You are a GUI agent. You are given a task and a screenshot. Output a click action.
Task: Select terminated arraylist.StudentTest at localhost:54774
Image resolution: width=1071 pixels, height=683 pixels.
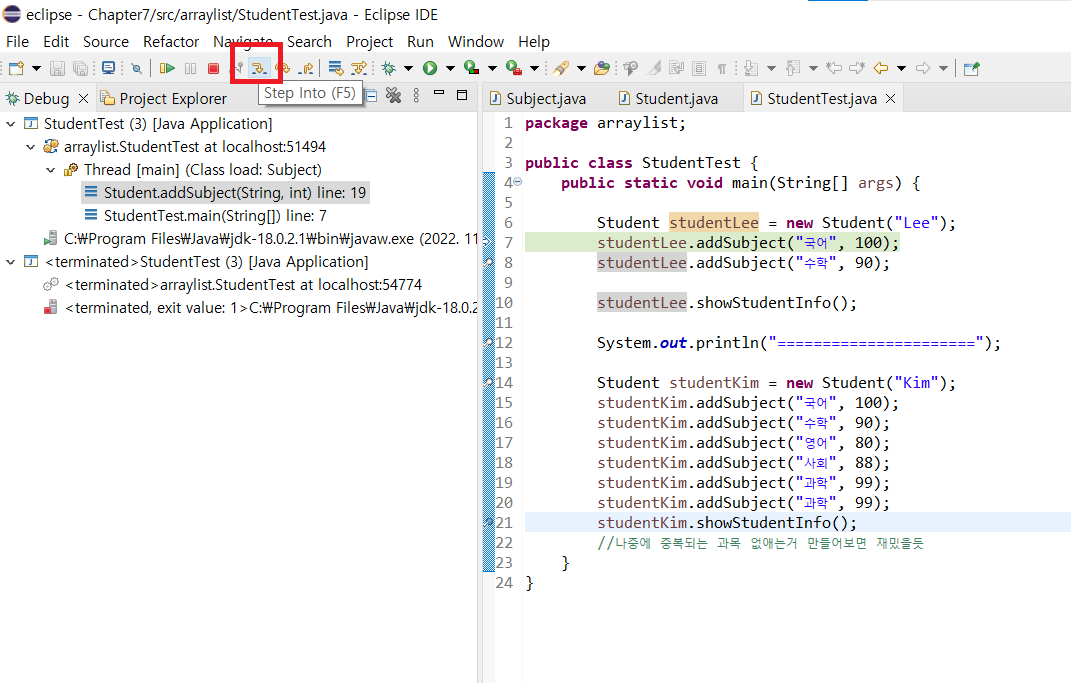pyautogui.click(x=232, y=285)
